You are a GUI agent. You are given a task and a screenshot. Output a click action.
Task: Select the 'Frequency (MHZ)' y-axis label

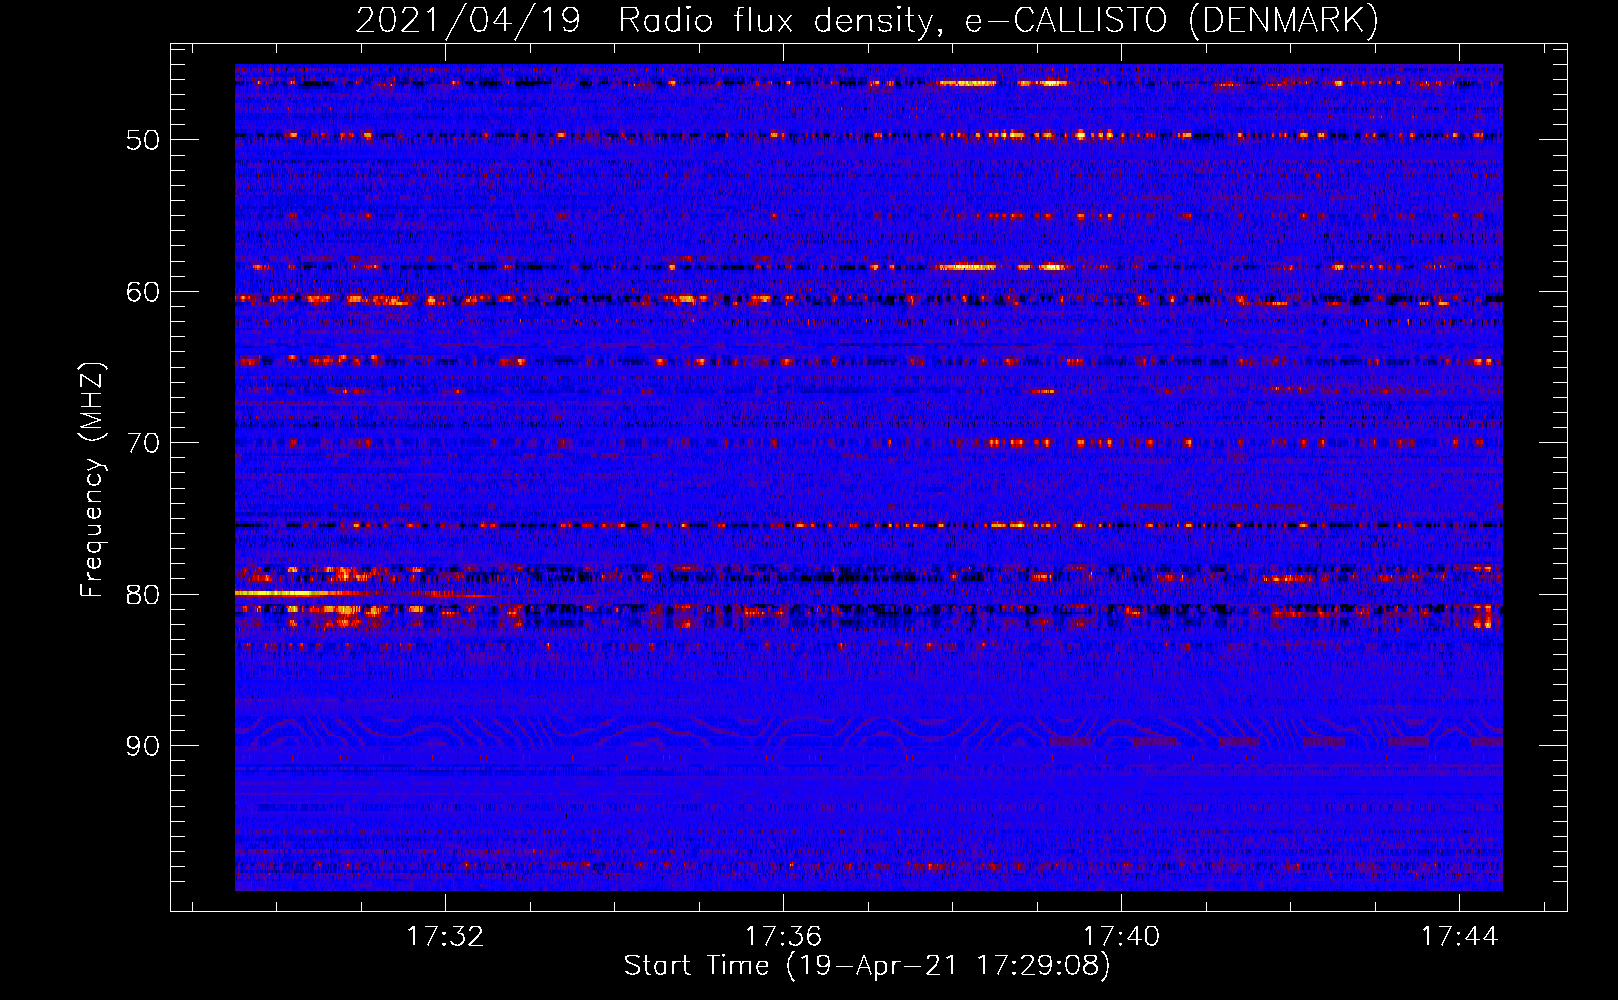tap(92, 480)
